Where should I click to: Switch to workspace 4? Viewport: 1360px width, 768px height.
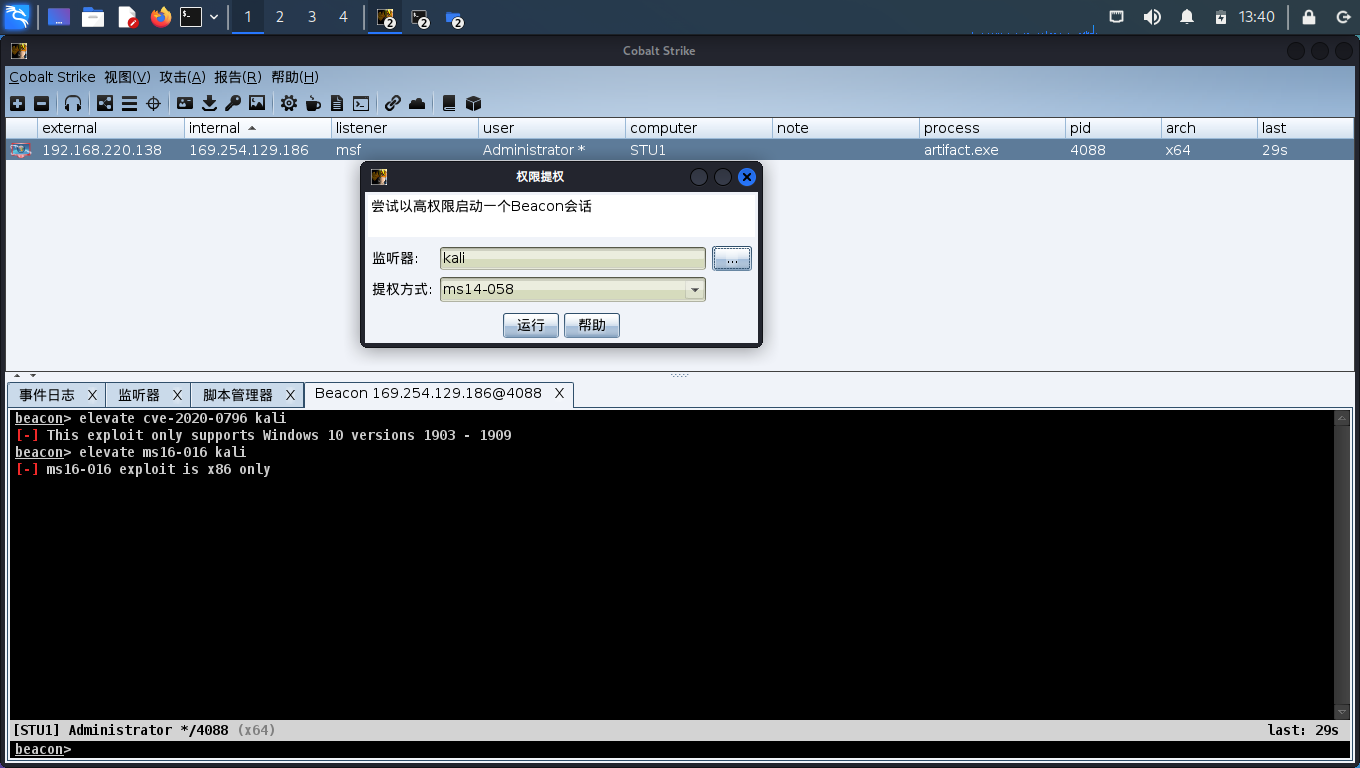click(x=344, y=17)
